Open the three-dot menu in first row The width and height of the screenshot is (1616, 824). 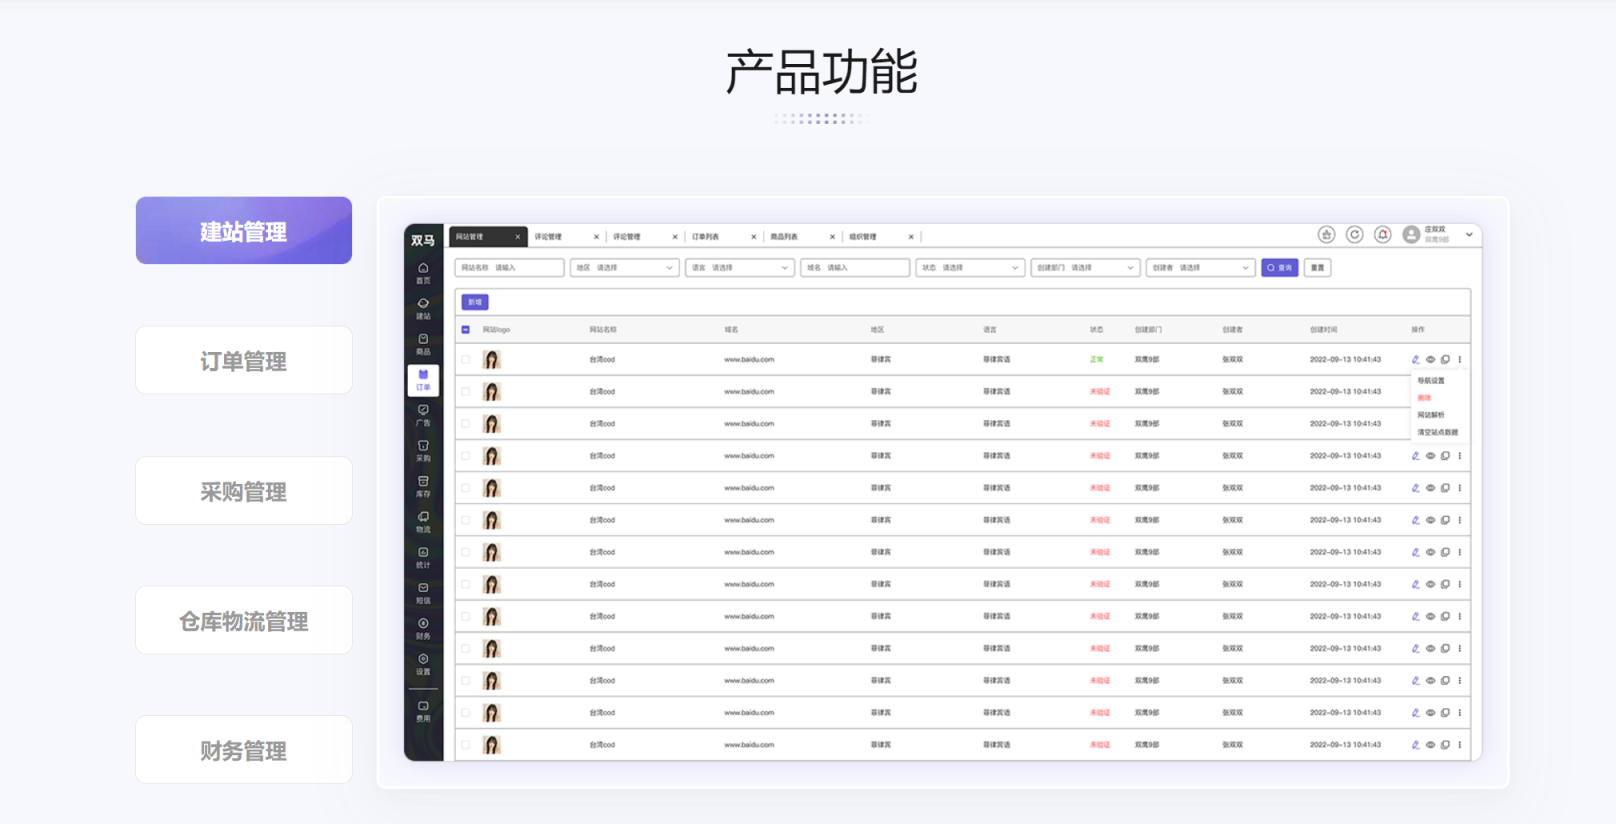point(1460,360)
